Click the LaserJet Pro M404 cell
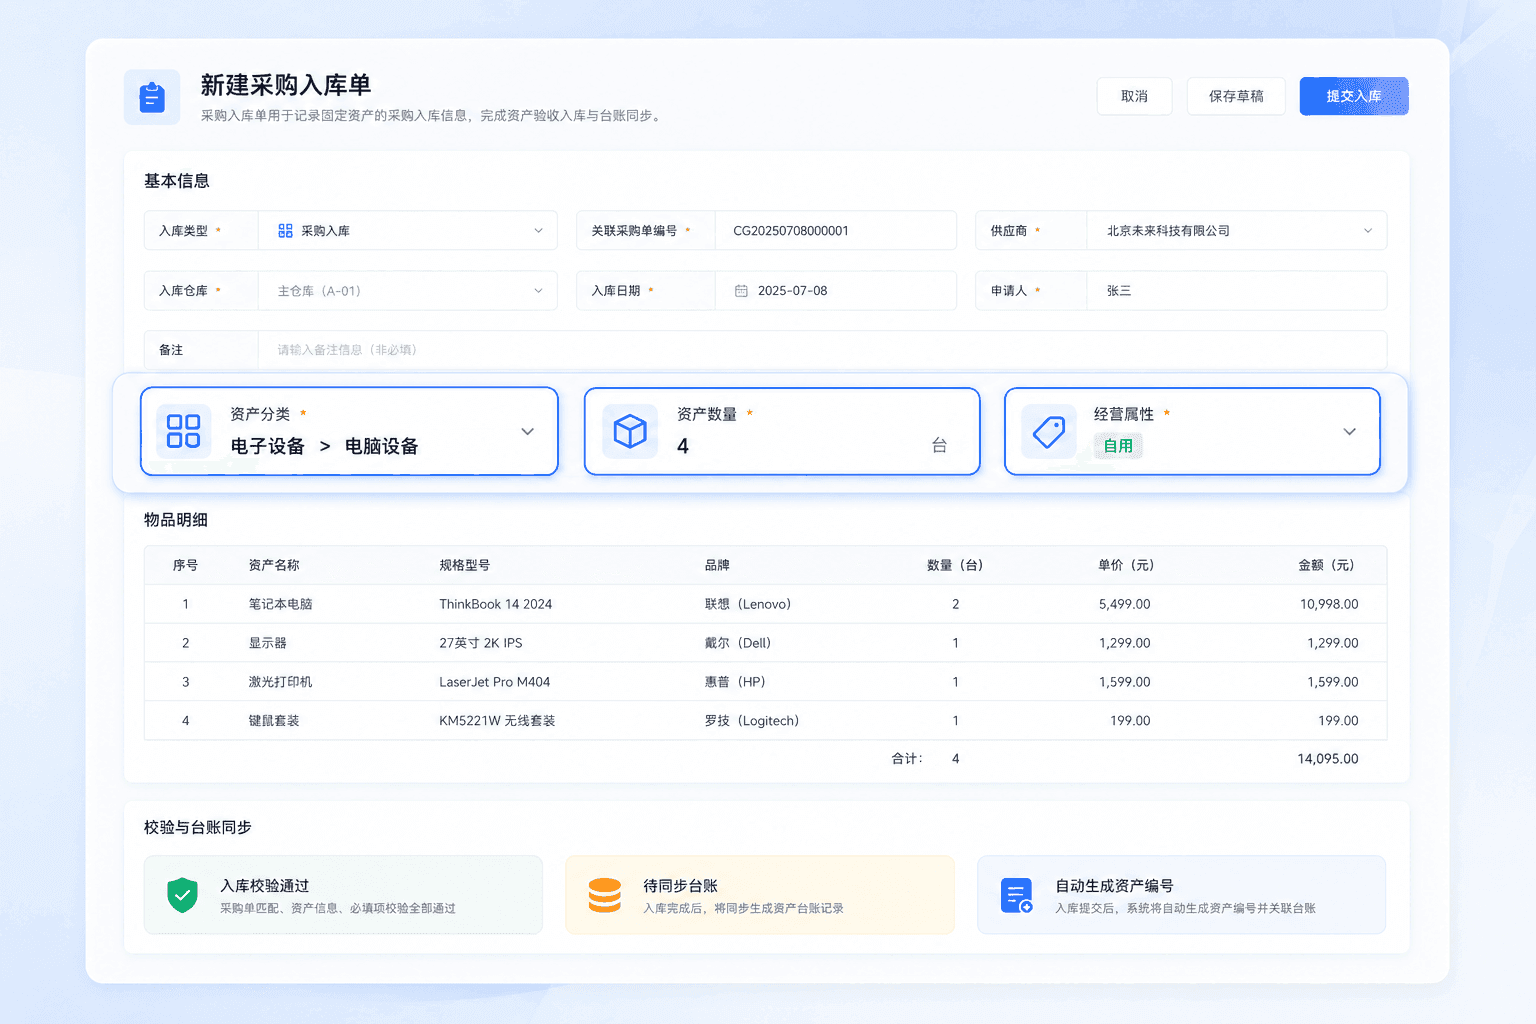1536x1024 pixels. 495,682
